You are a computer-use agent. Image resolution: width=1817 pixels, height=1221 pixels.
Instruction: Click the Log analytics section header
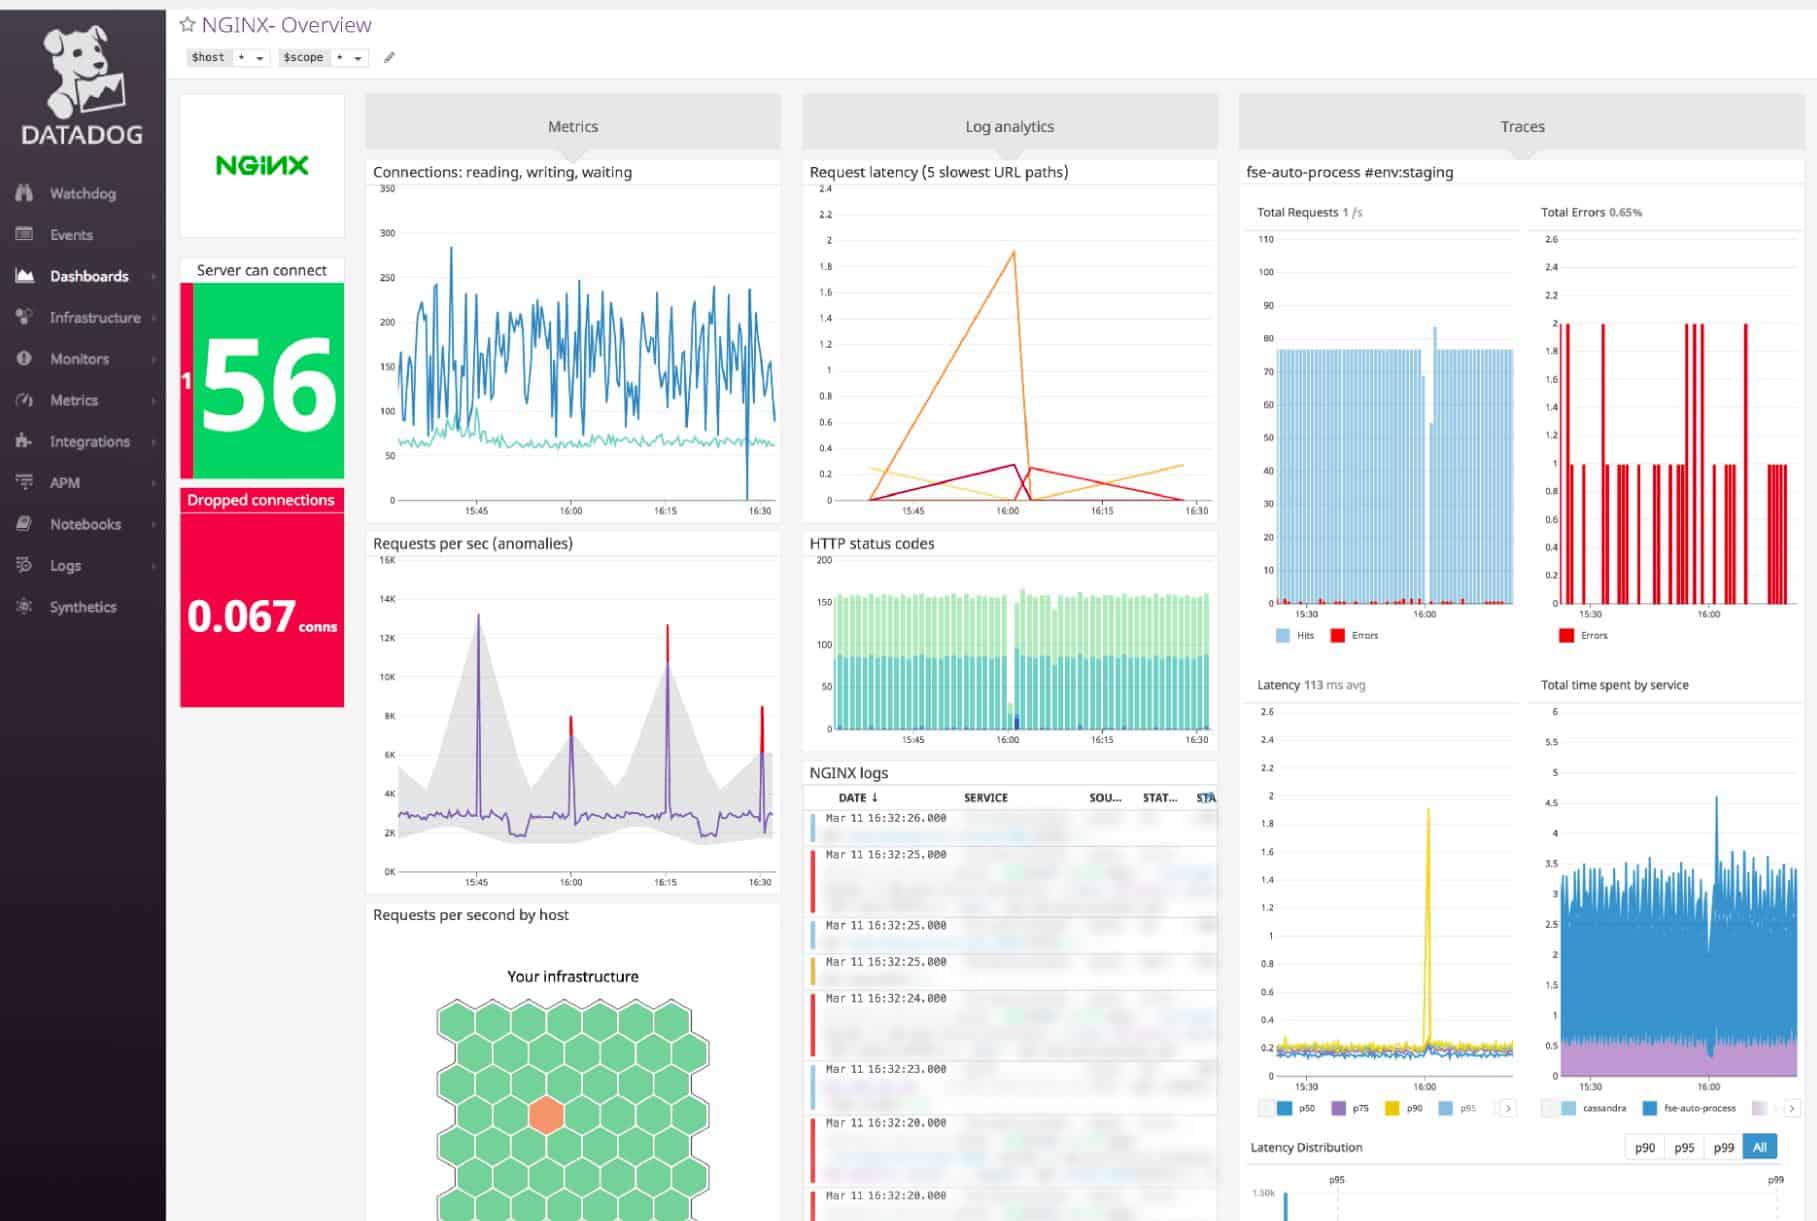pos(1010,126)
